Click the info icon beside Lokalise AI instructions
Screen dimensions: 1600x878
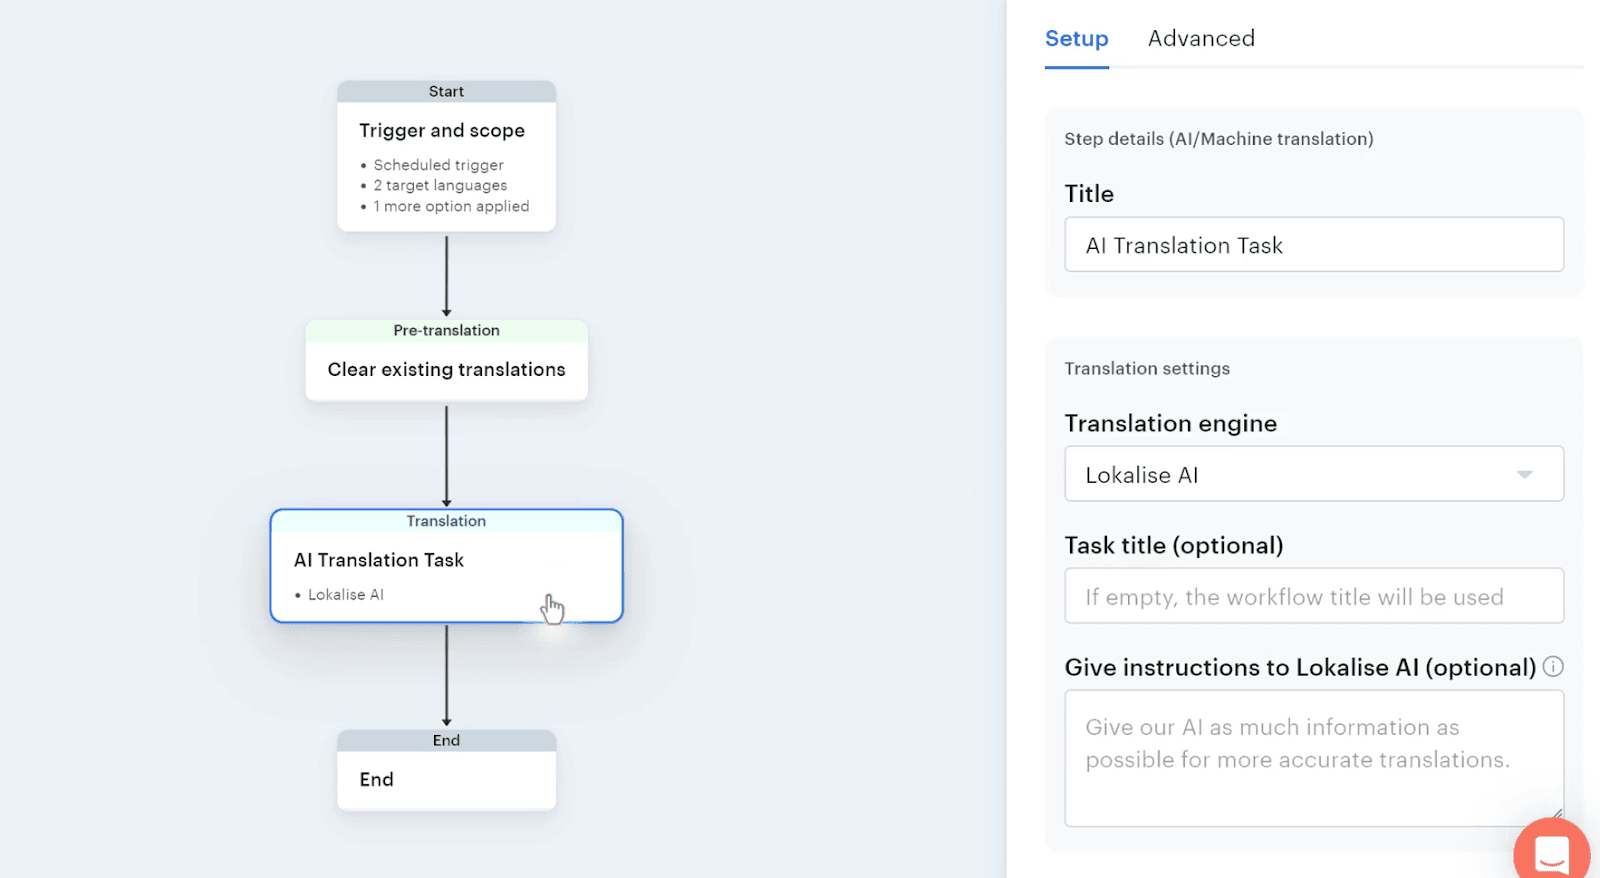pyautogui.click(x=1553, y=667)
